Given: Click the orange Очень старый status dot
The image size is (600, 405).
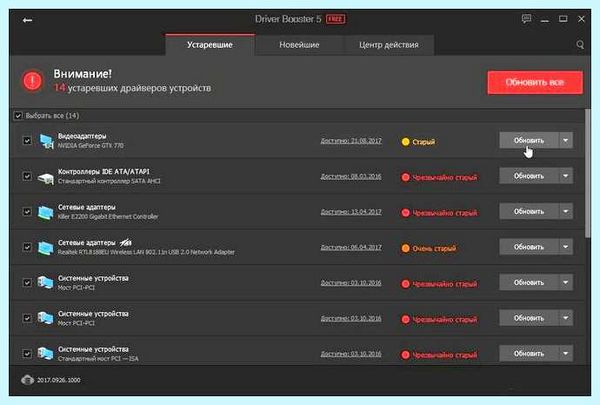Looking at the screenshot, I should (405, 248).
